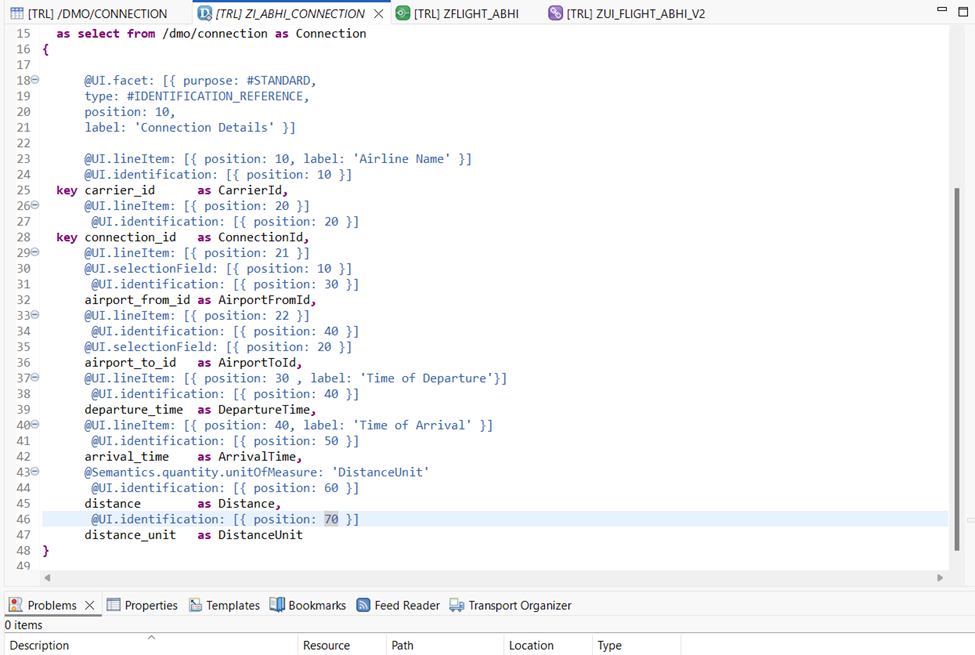The height and width of the screenshot is (655, 975).
Task: Fold the Time of Departure annotation at line 37
Action: point(36,378)
